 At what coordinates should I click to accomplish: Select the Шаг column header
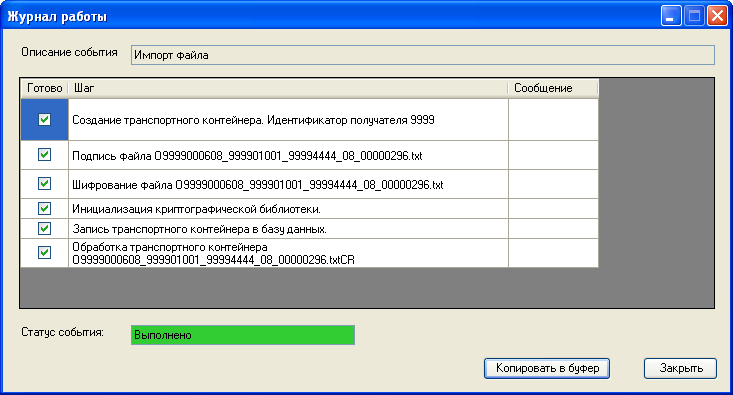coord(288,88)
